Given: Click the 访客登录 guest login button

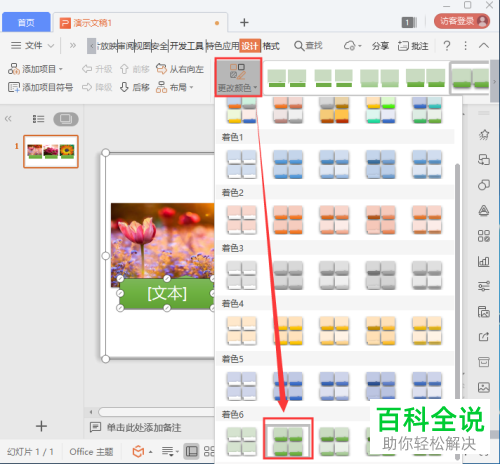Looking at the screenshot, I should pos(462,21).
